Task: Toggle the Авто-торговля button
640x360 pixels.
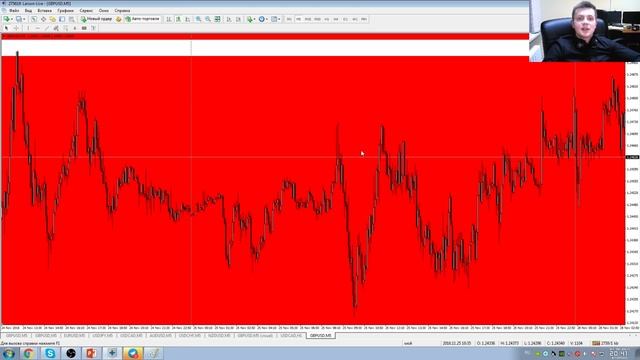Action: point(142,19)
